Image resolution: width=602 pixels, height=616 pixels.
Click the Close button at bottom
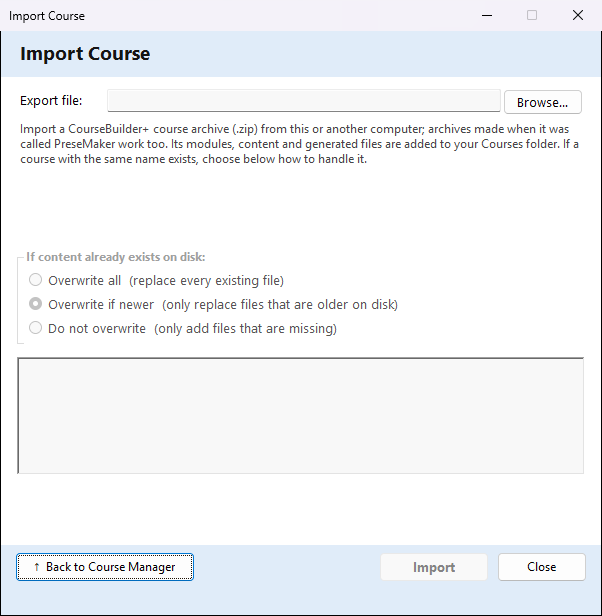(542, 567)
